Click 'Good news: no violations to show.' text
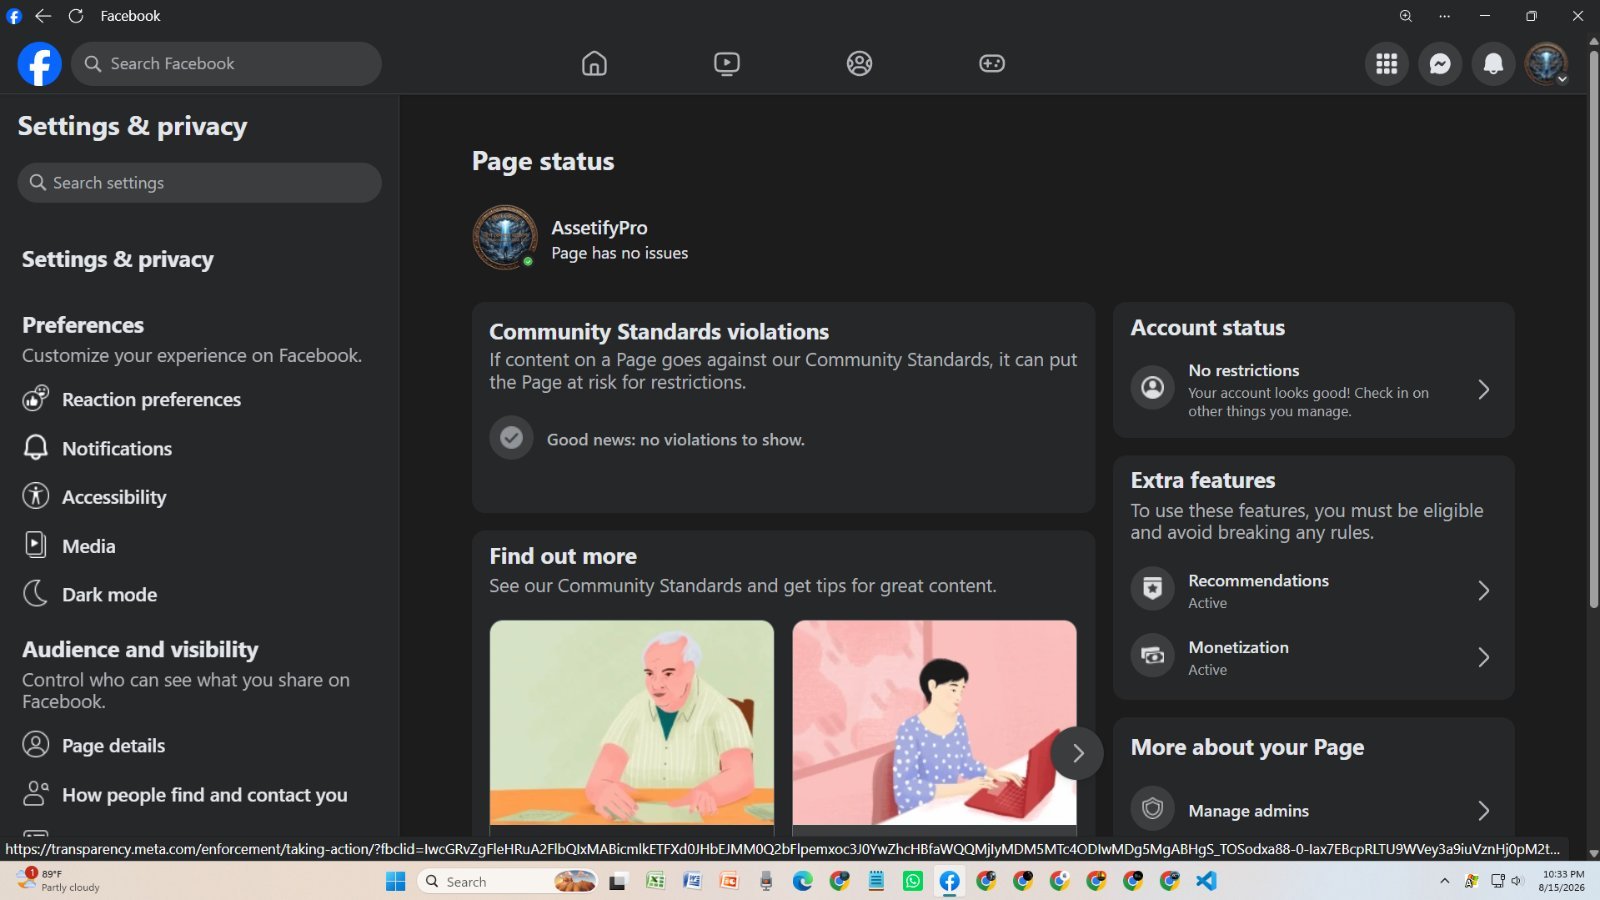 tap(675, 440)
